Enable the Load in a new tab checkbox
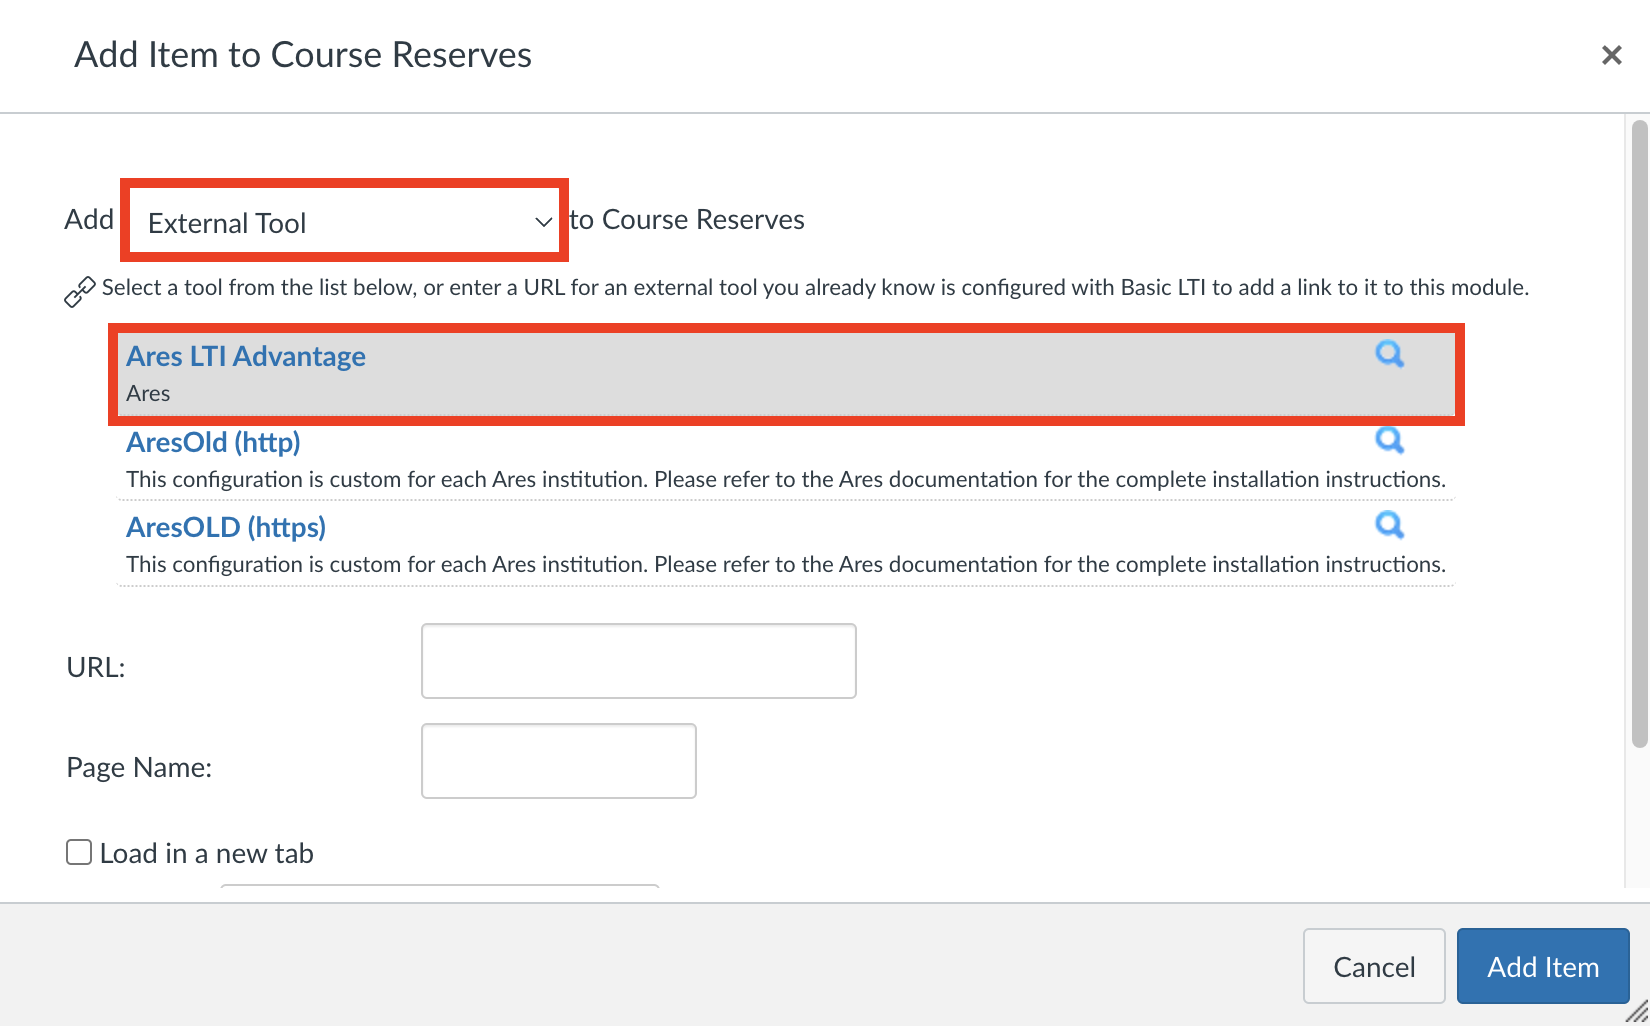Image resolution: width=1650 pixels, height=1026 pixels. (x=79, y=852)
